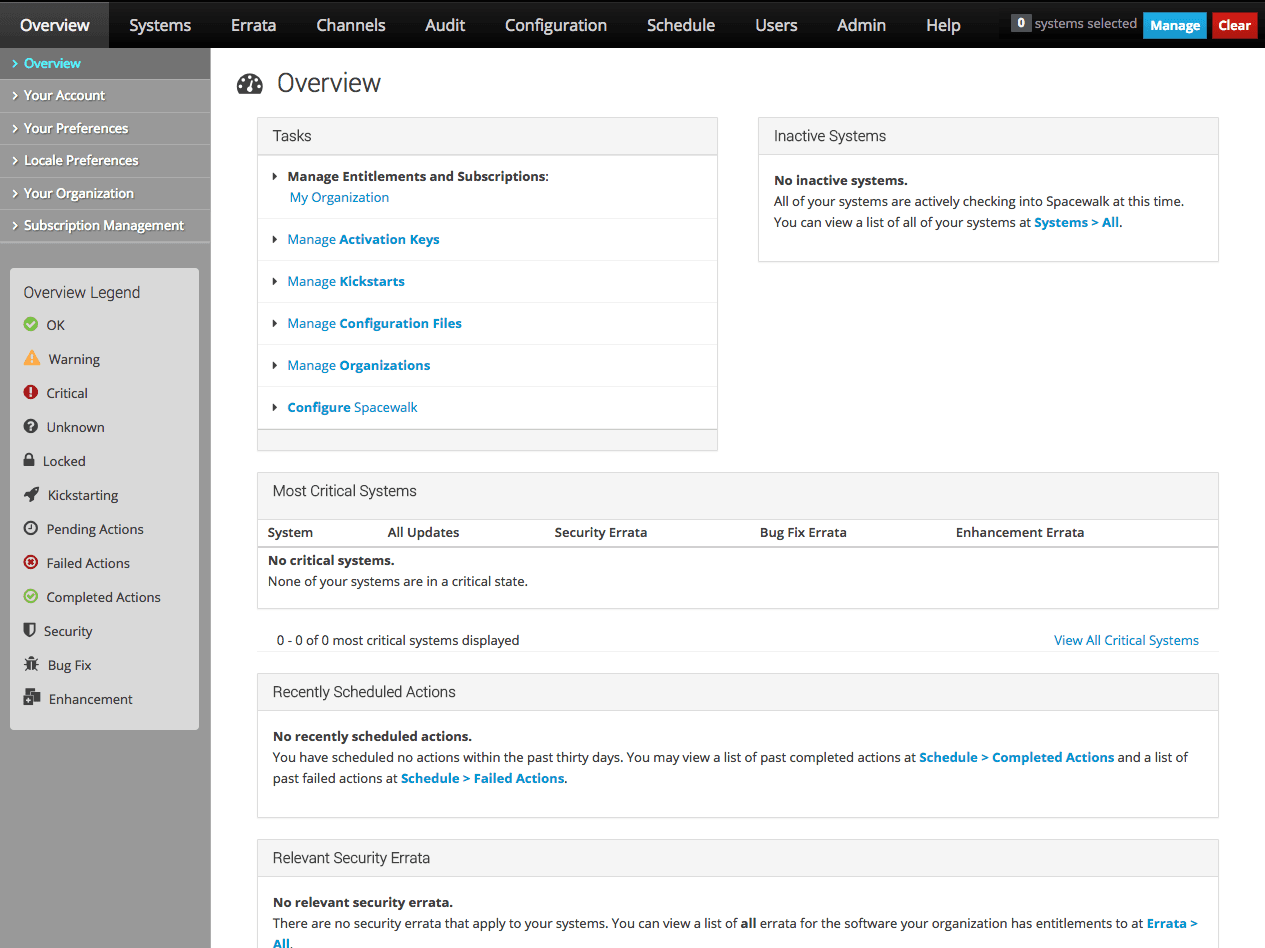Screen dimensions: 1265x948
Task: Click the Unknown question mark icon
Action: 31,427
